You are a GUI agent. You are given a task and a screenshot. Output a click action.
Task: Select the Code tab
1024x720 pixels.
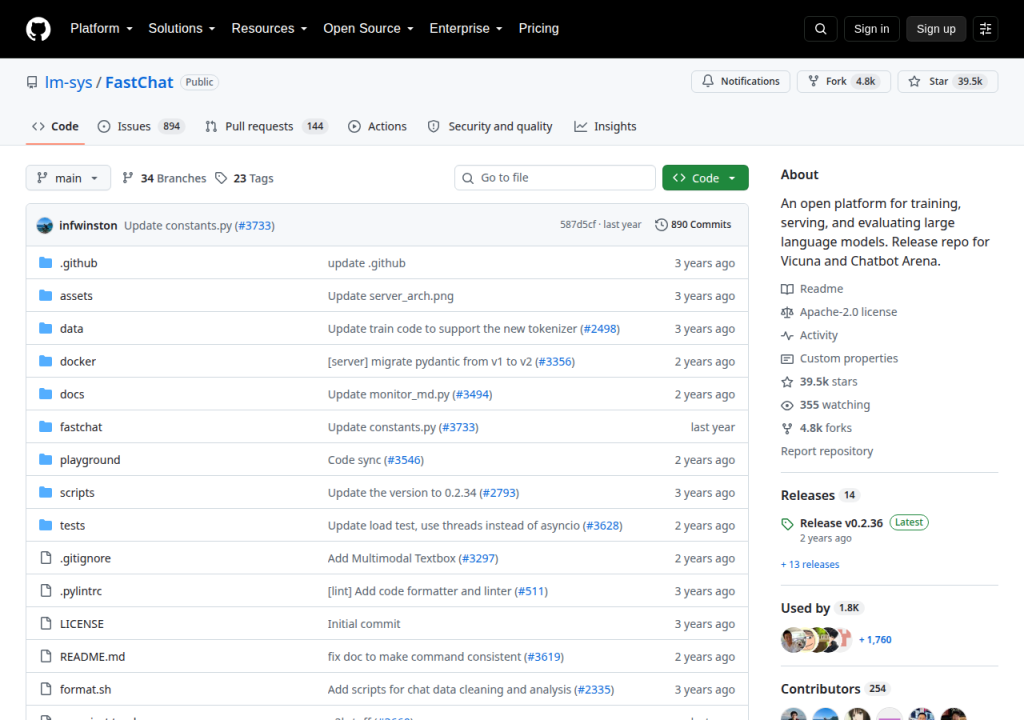[56, 126]
